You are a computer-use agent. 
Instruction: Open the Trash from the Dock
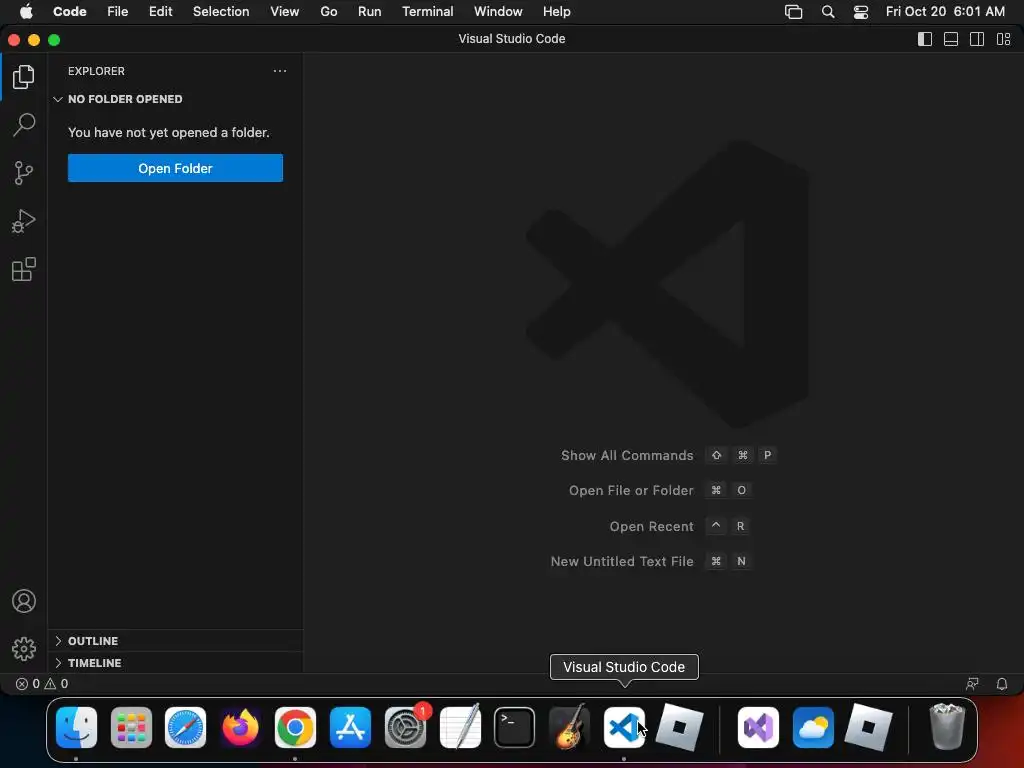pos(947,727)
